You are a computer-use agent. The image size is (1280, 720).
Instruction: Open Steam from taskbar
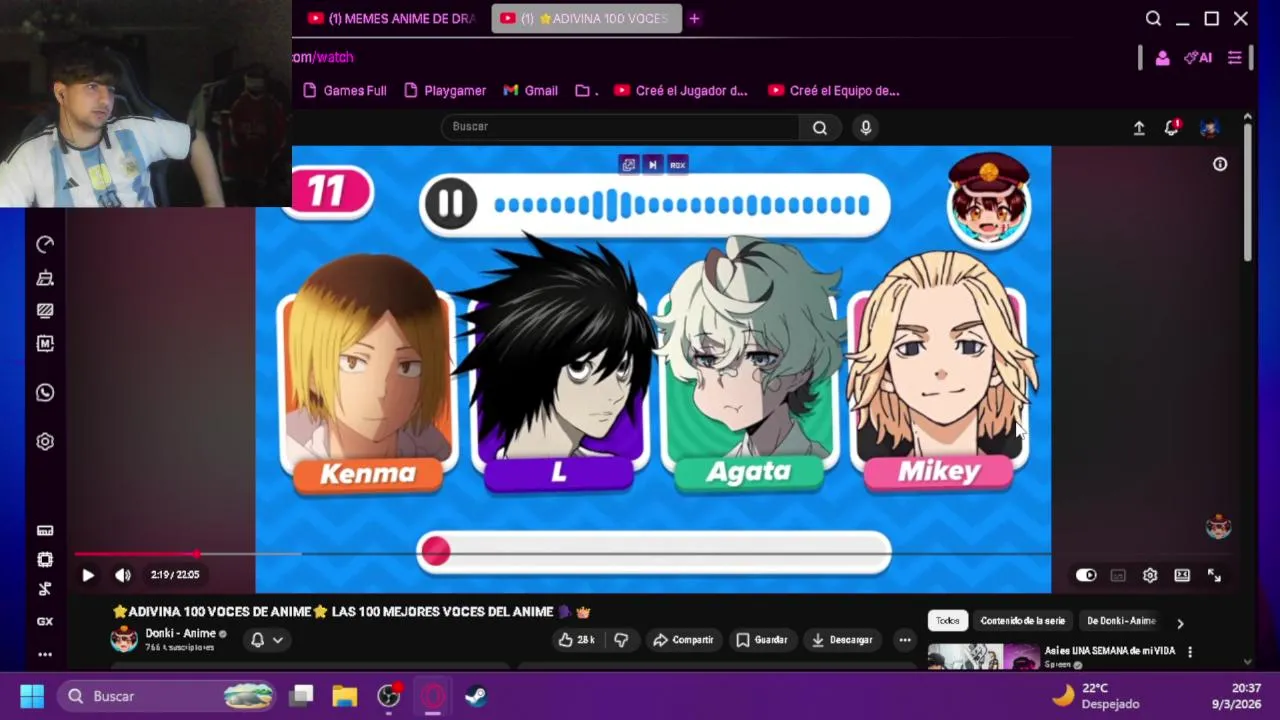476,696
